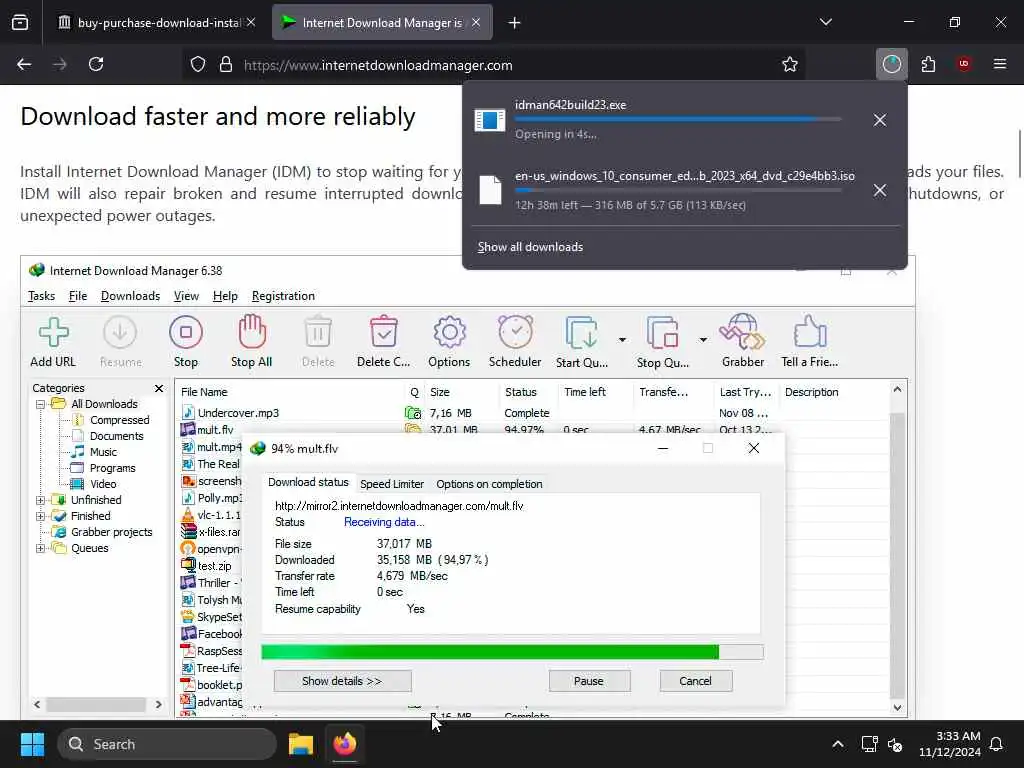Click the URL address bar
Image resolution: width=1024 pixels, height=768 pixels.
tap(496, 65)
